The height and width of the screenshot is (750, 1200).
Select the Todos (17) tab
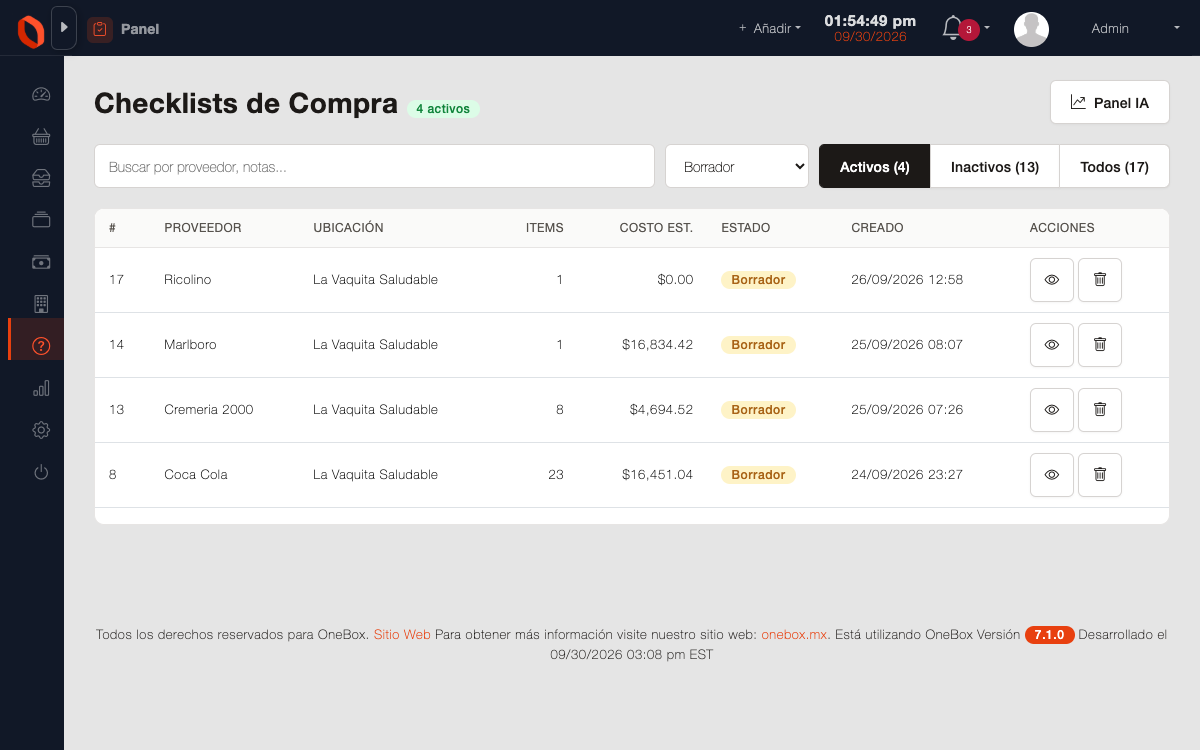[1114, 166]
